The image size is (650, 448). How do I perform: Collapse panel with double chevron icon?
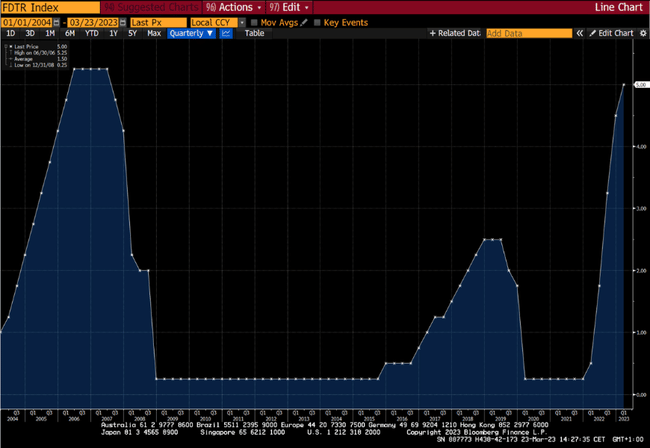(580, 33)
